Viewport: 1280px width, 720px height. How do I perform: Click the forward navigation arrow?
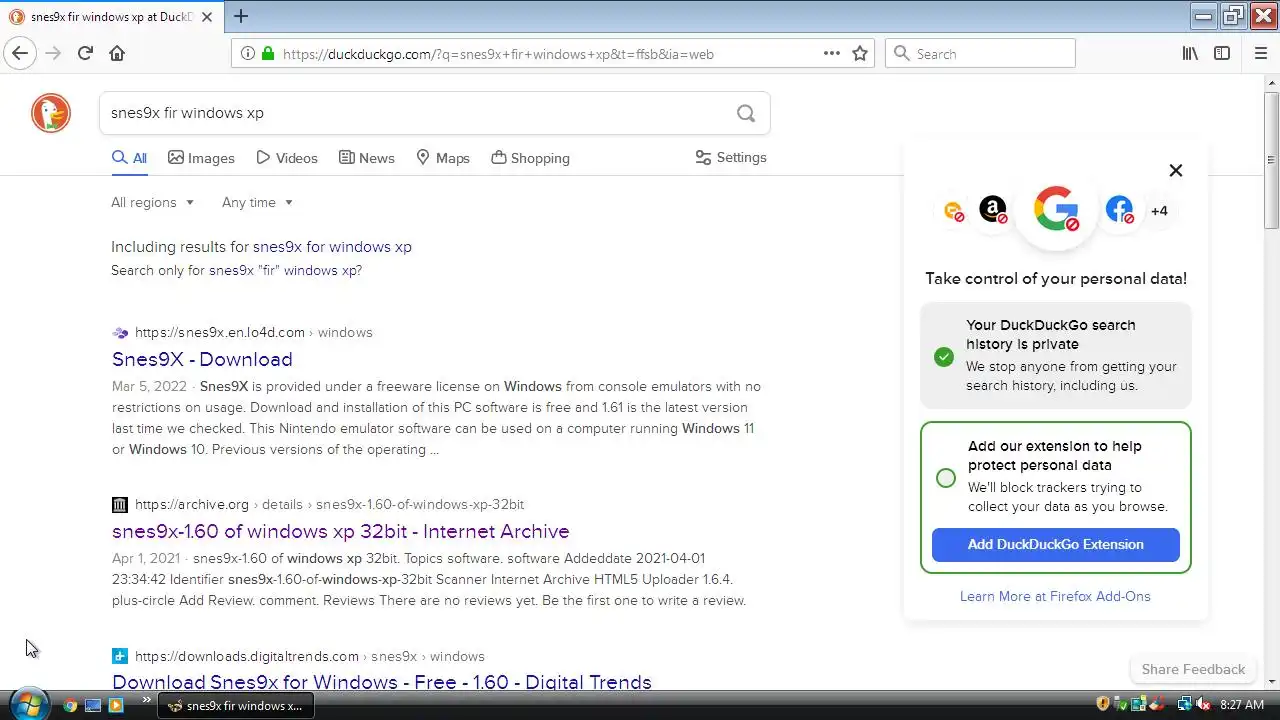[53, 54]
